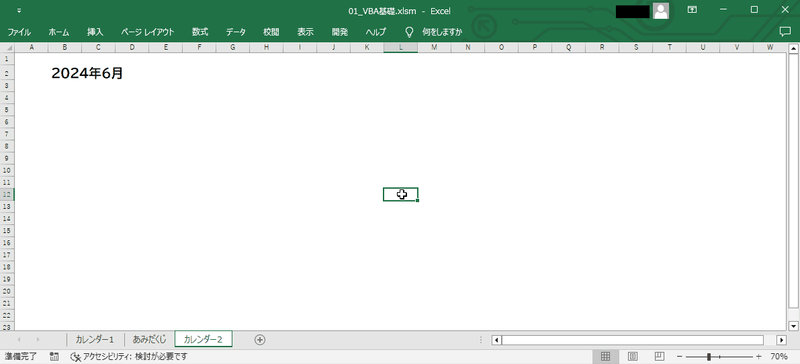Click horizontal scrollbar right arrow

tap(782, 340)
